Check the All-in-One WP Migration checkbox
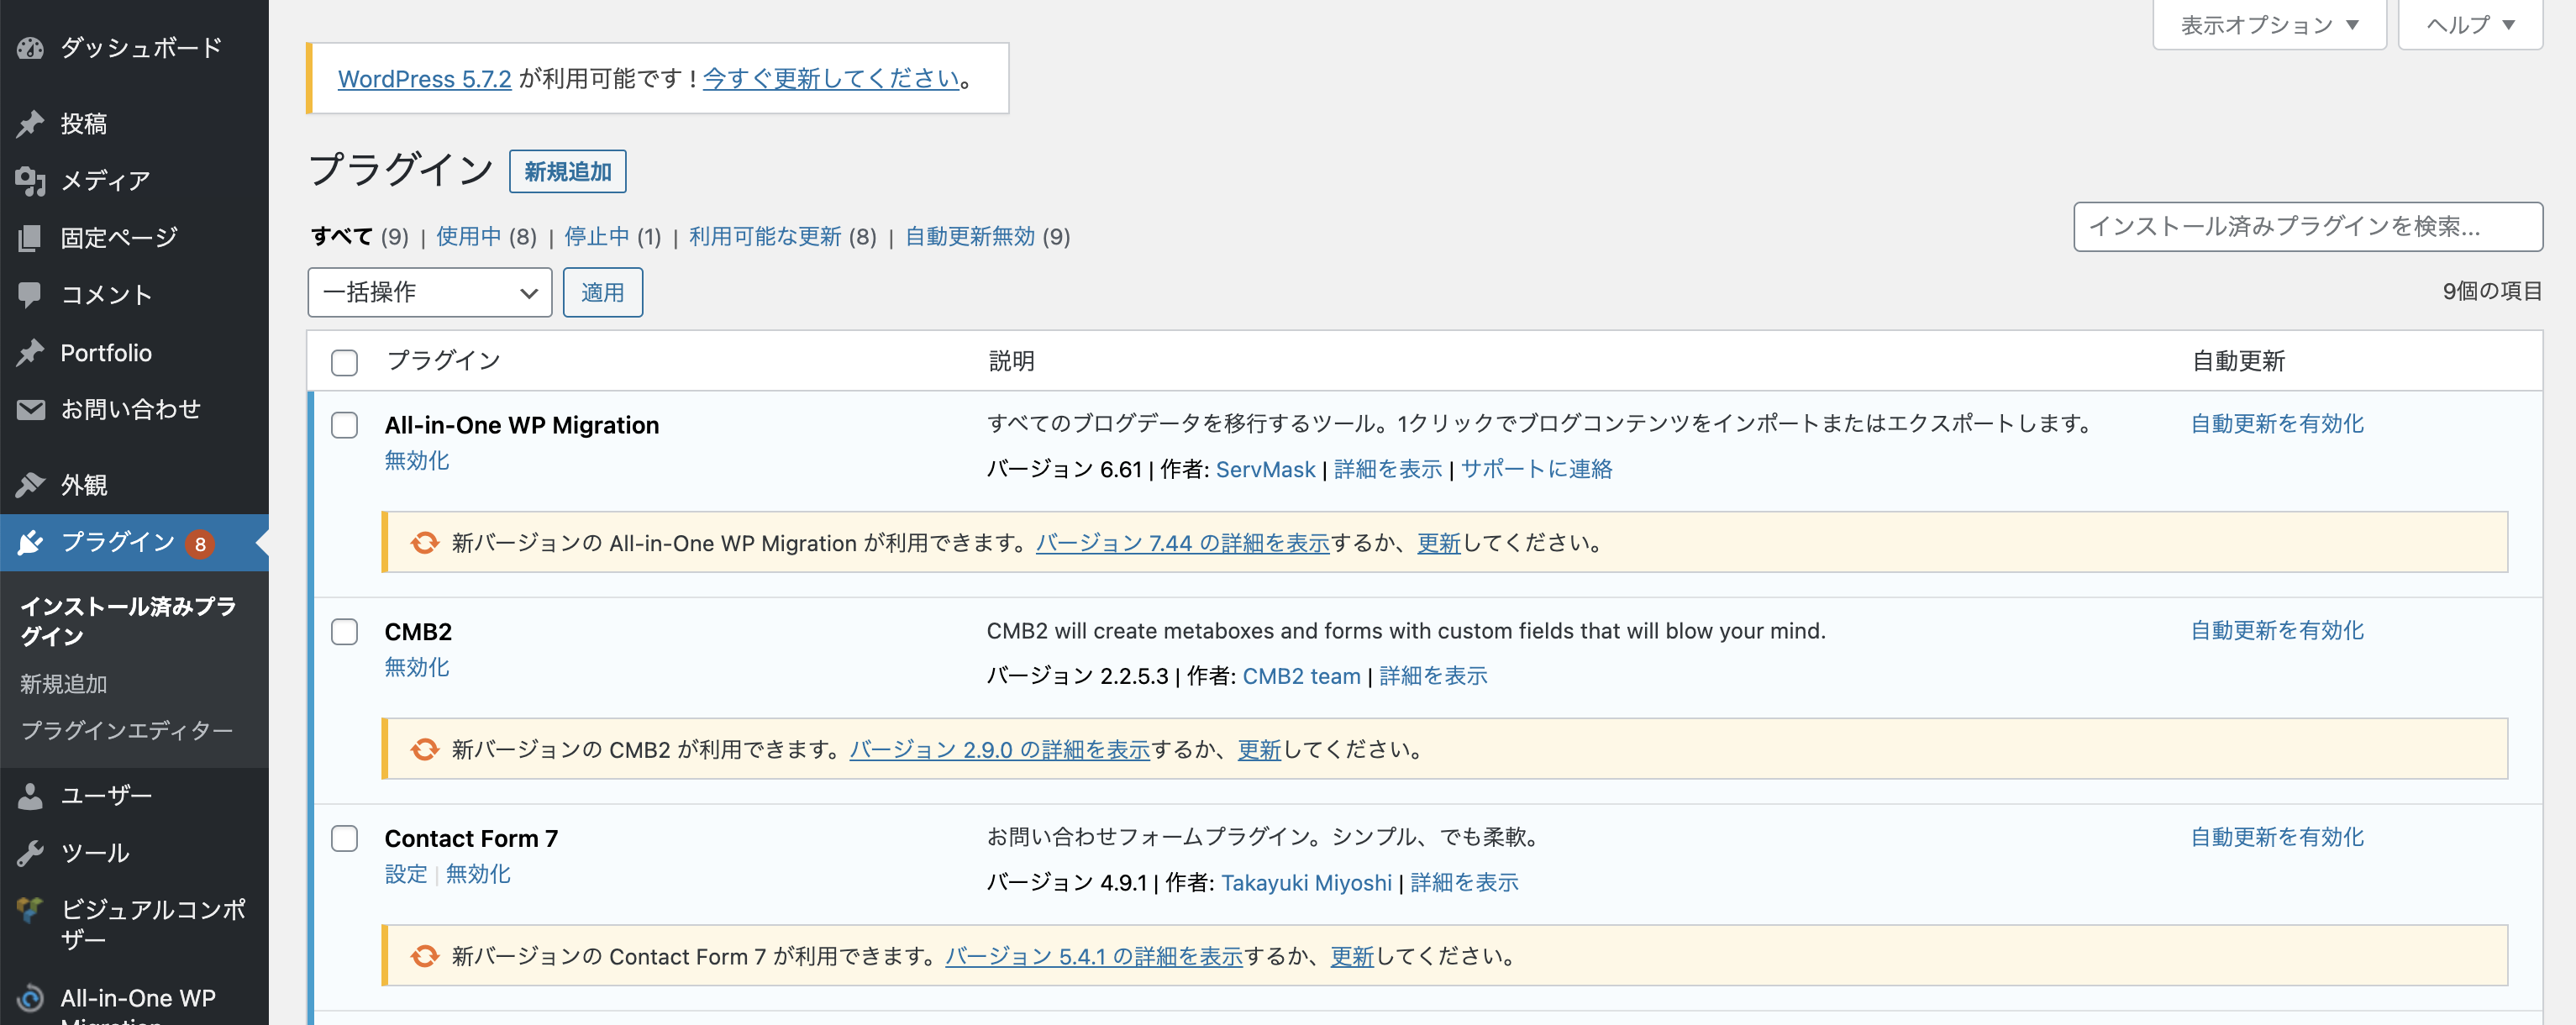The width and height of the screenshot is (2576, 1025). click(x=344, y=426)
